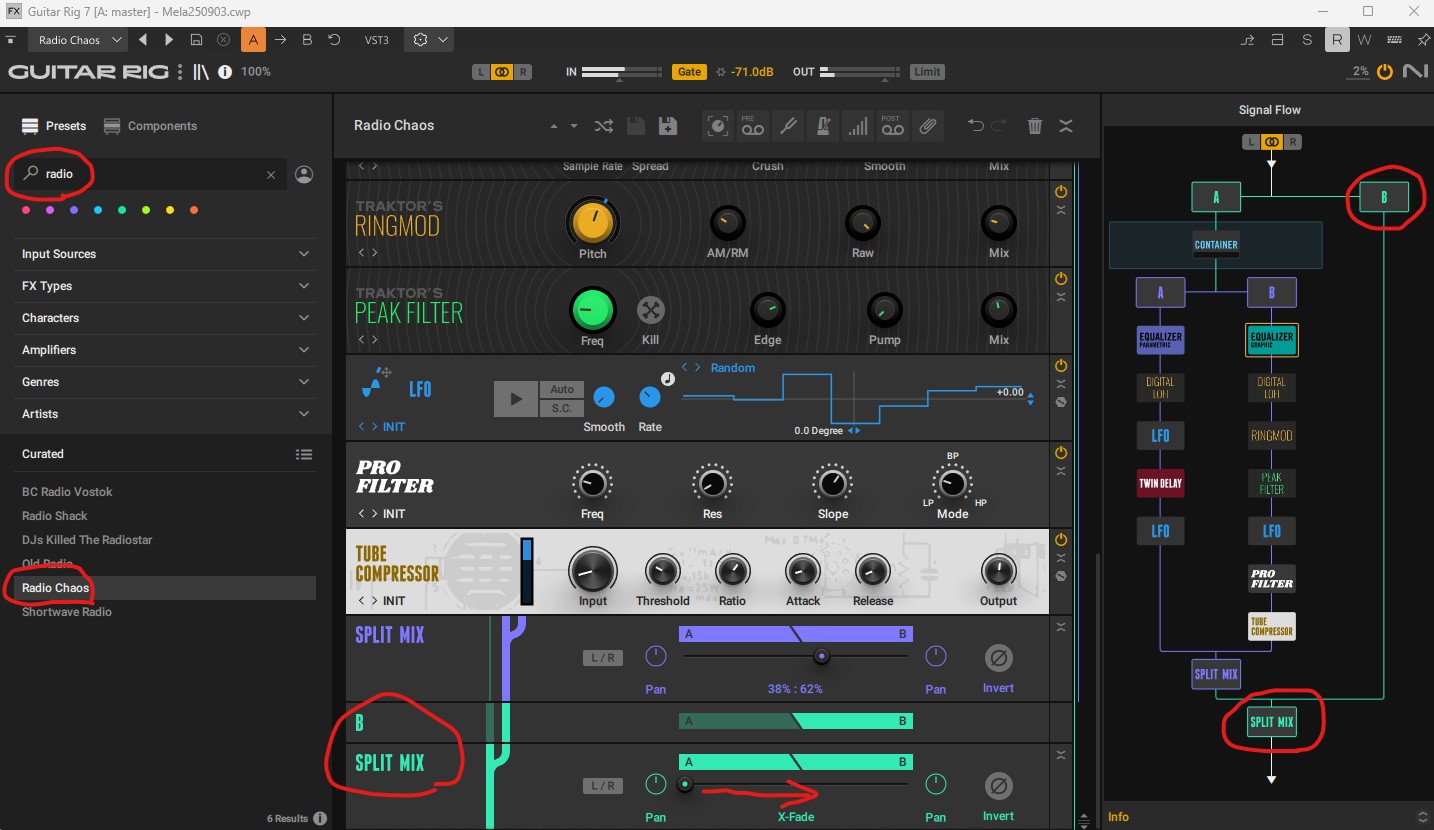Toggle the Tube Compressor power button
Image resolution: width=1434 pixels, height=830 pixels.
1061,540
